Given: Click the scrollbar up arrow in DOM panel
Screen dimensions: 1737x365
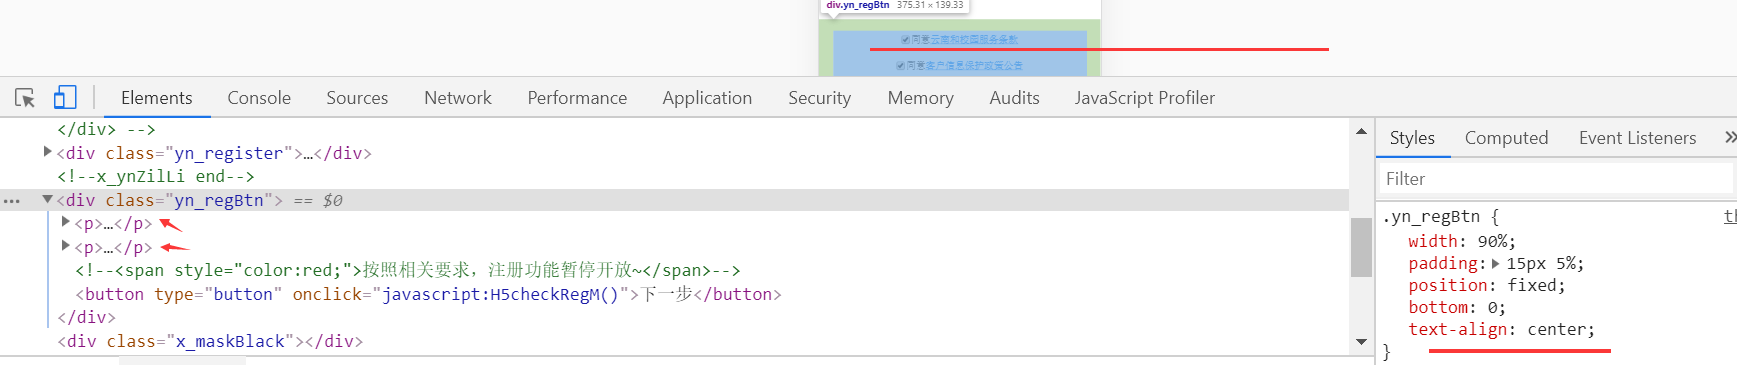Looking at the screenshot, I should [x=1361, y=131].
